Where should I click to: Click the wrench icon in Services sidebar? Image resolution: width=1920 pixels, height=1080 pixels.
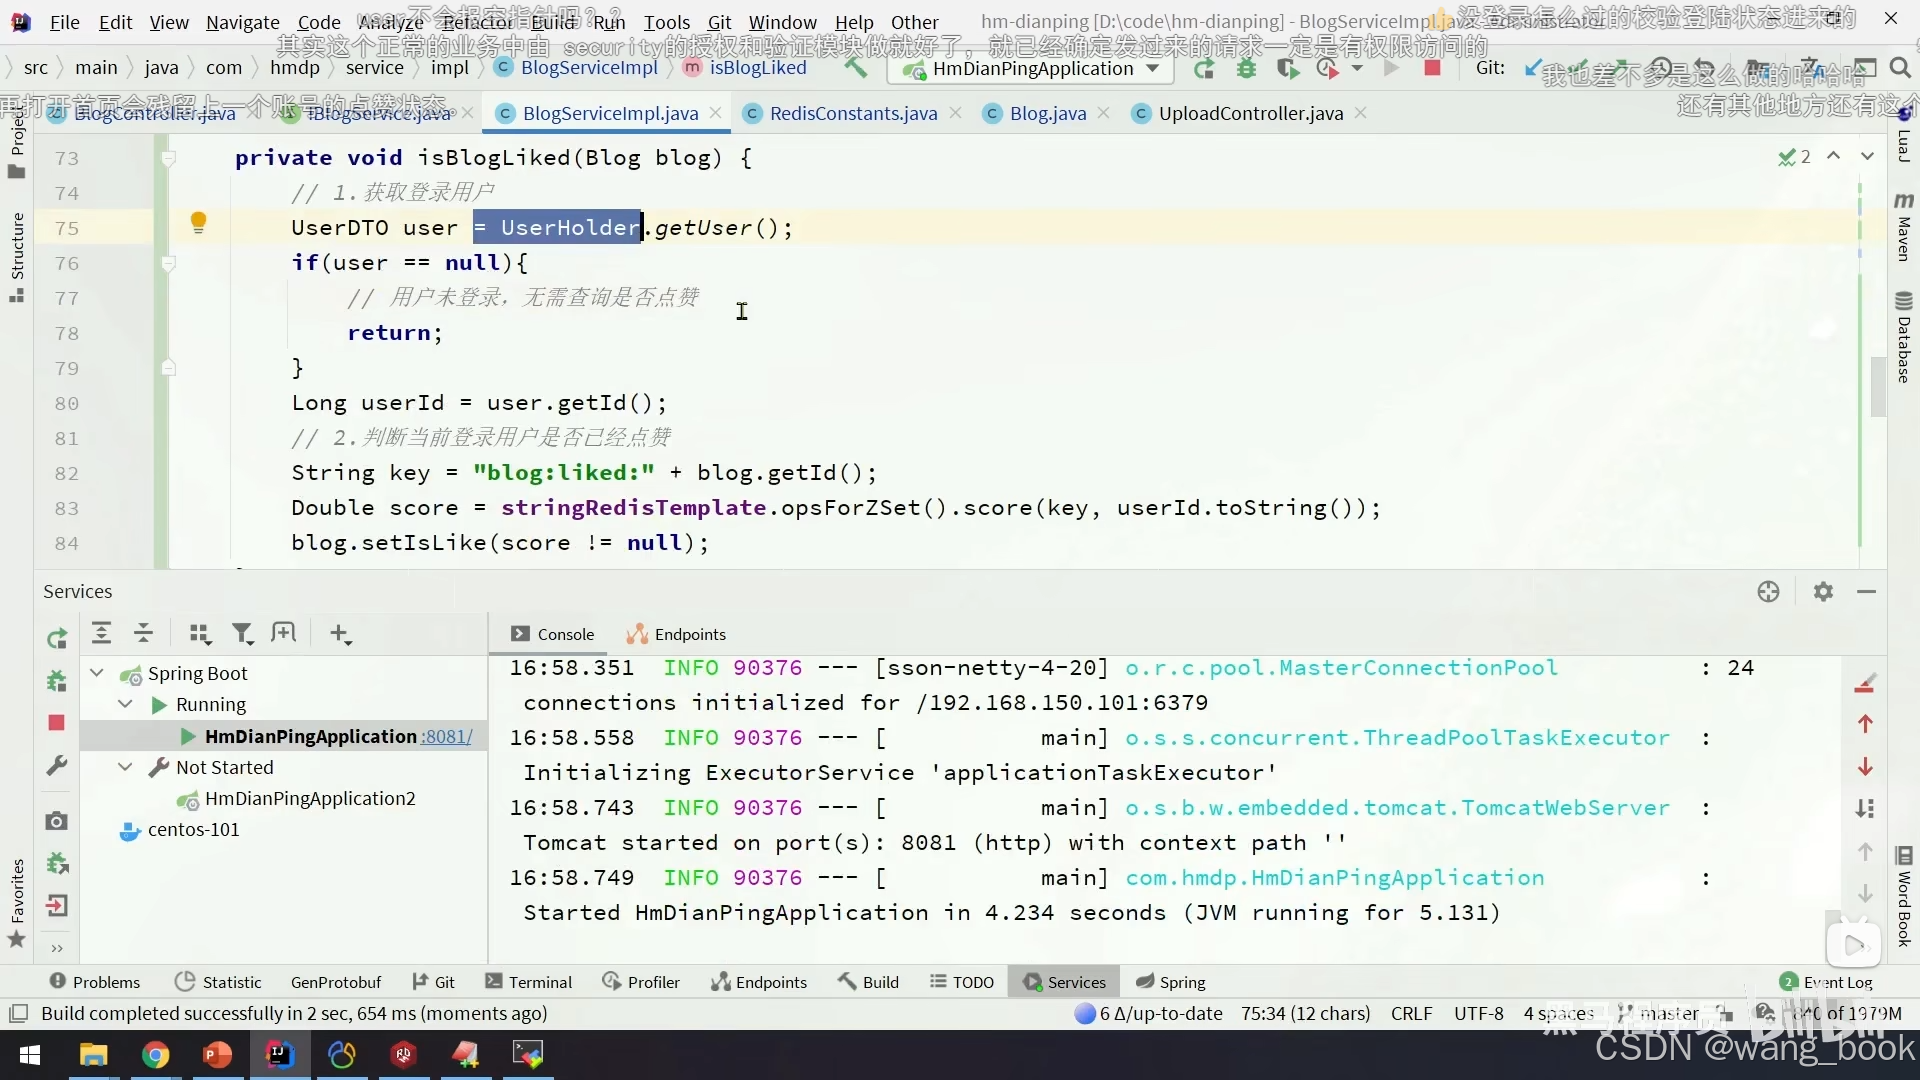coord(56,766)
